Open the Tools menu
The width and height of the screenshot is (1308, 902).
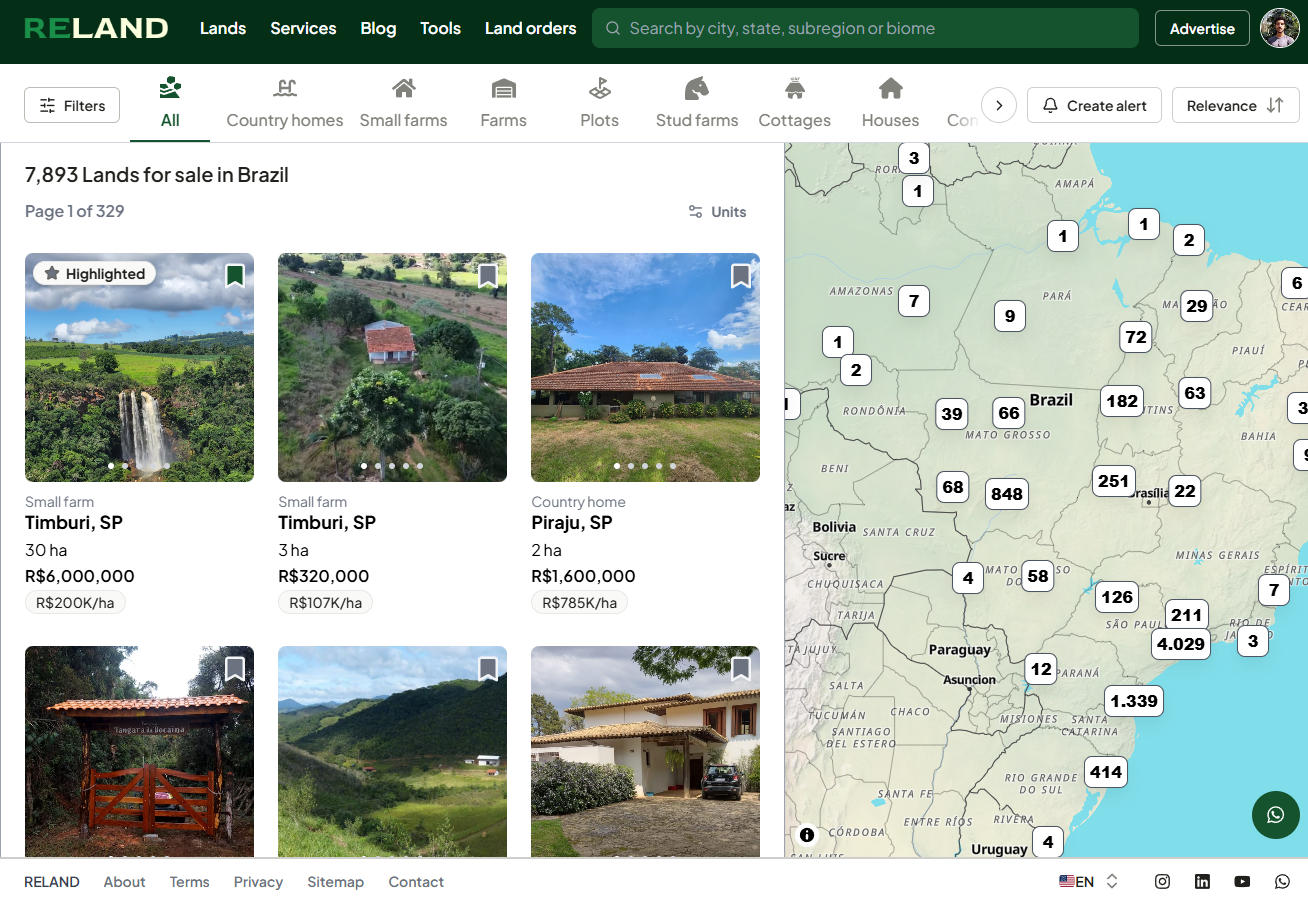pyautogui.click(x=440, y=28)
